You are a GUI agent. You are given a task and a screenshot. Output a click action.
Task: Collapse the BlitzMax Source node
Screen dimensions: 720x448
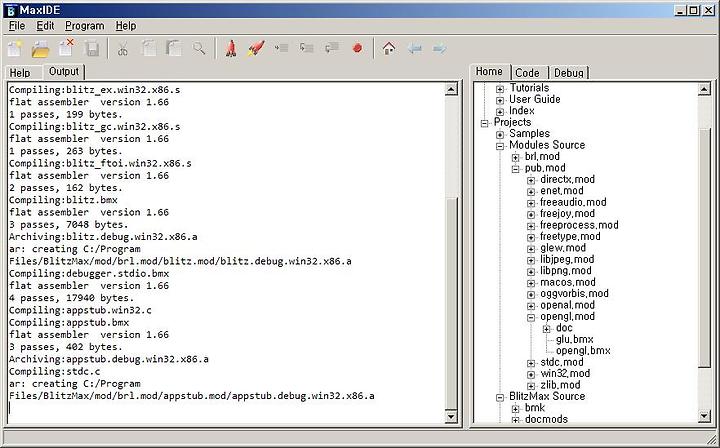click(500, 398)
